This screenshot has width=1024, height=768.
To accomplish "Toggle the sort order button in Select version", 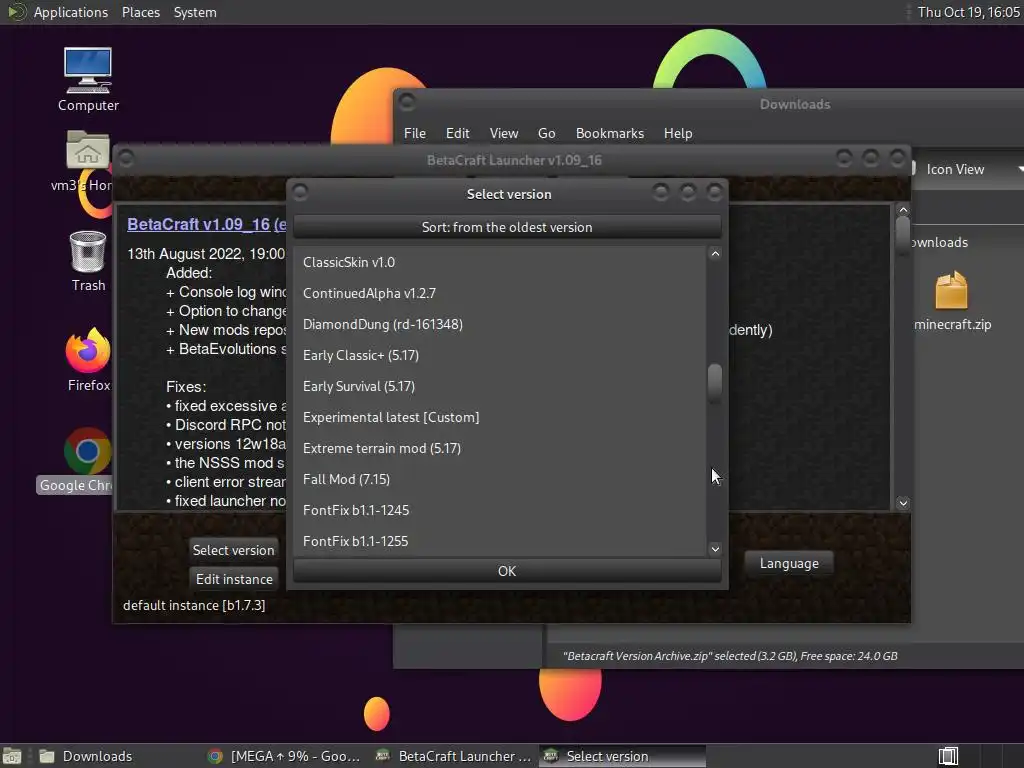I will [x=507, y=227].
